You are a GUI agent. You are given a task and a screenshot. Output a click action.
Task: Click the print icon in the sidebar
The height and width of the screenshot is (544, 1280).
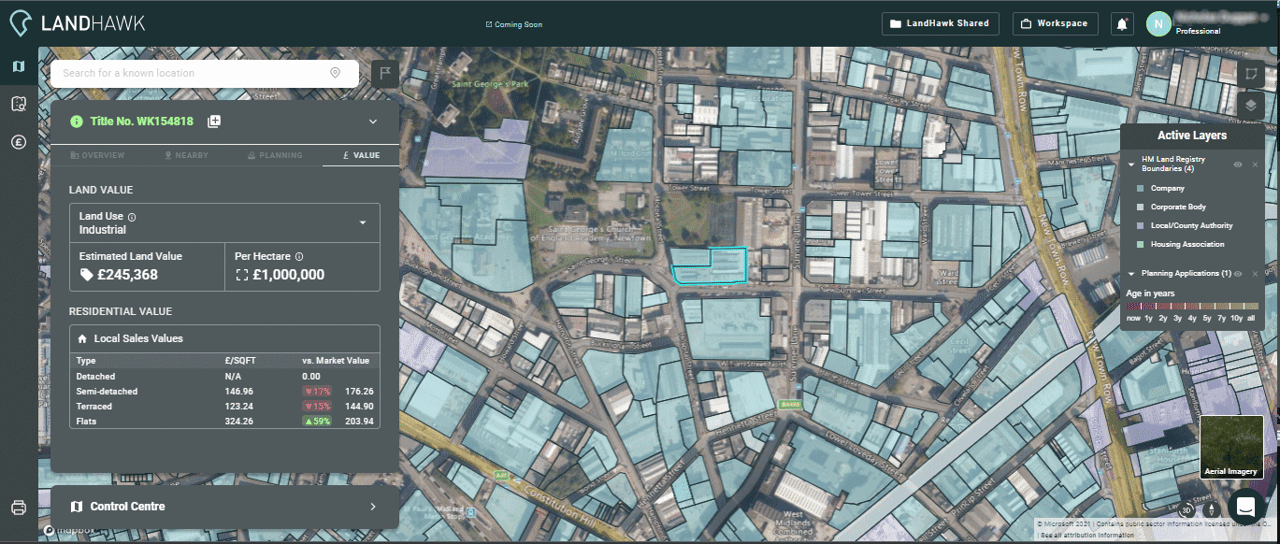18,507
